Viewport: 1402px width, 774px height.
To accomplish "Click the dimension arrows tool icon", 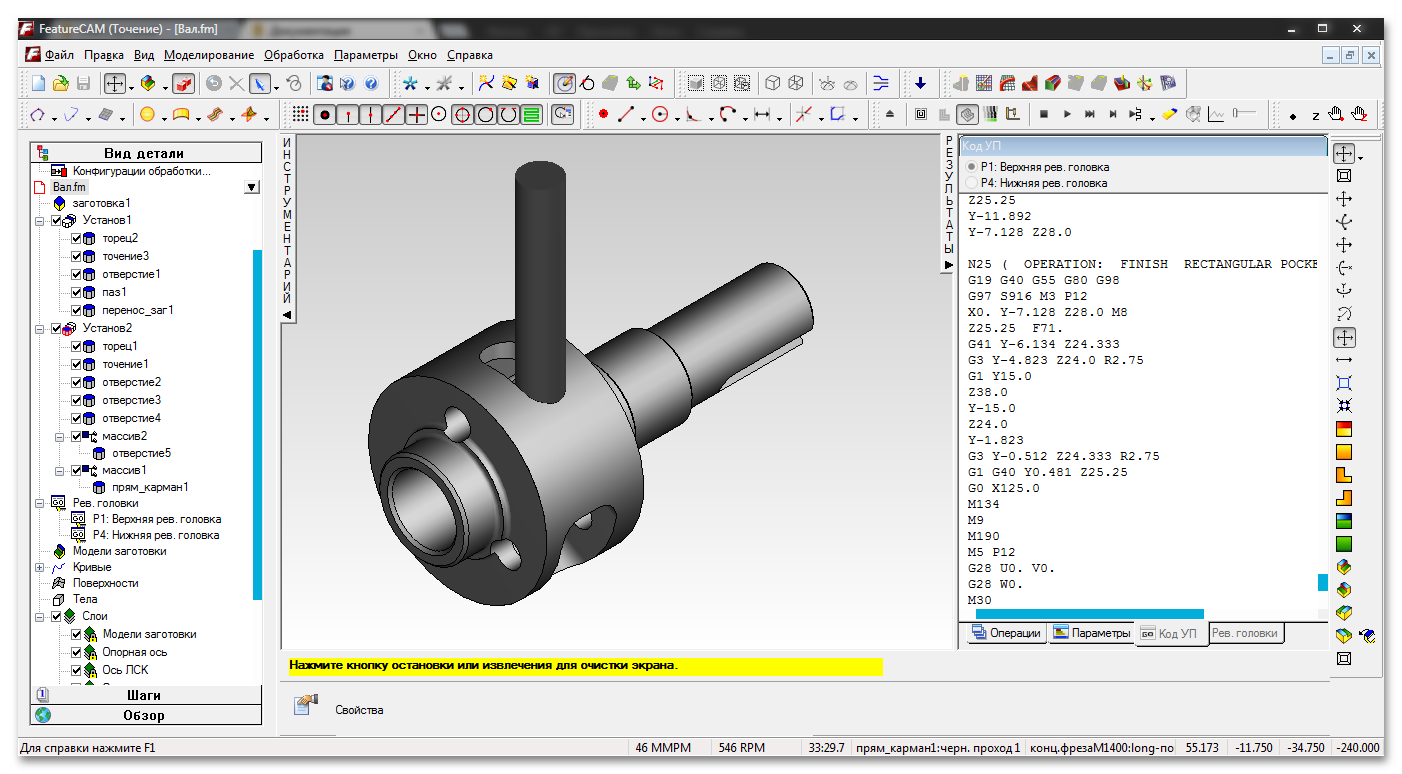I will pyautogui.click(x=763, y=115).
